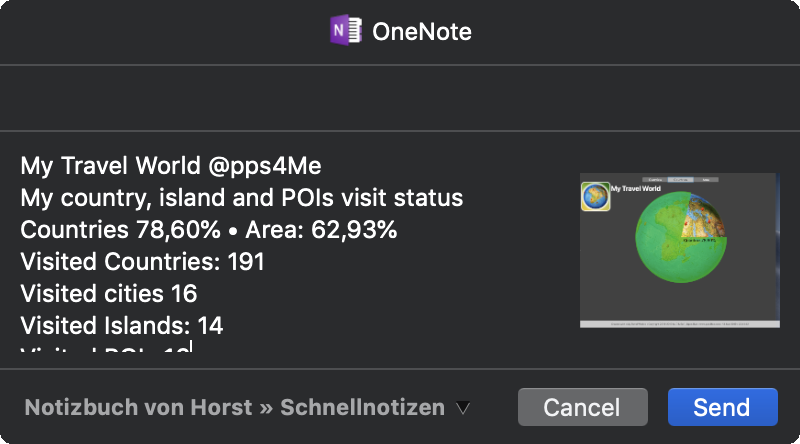The width and height of the screenshot is (800, 444).
Task: Click the segmented tab bar inside the thumbnail
Action: click(680, 180)
